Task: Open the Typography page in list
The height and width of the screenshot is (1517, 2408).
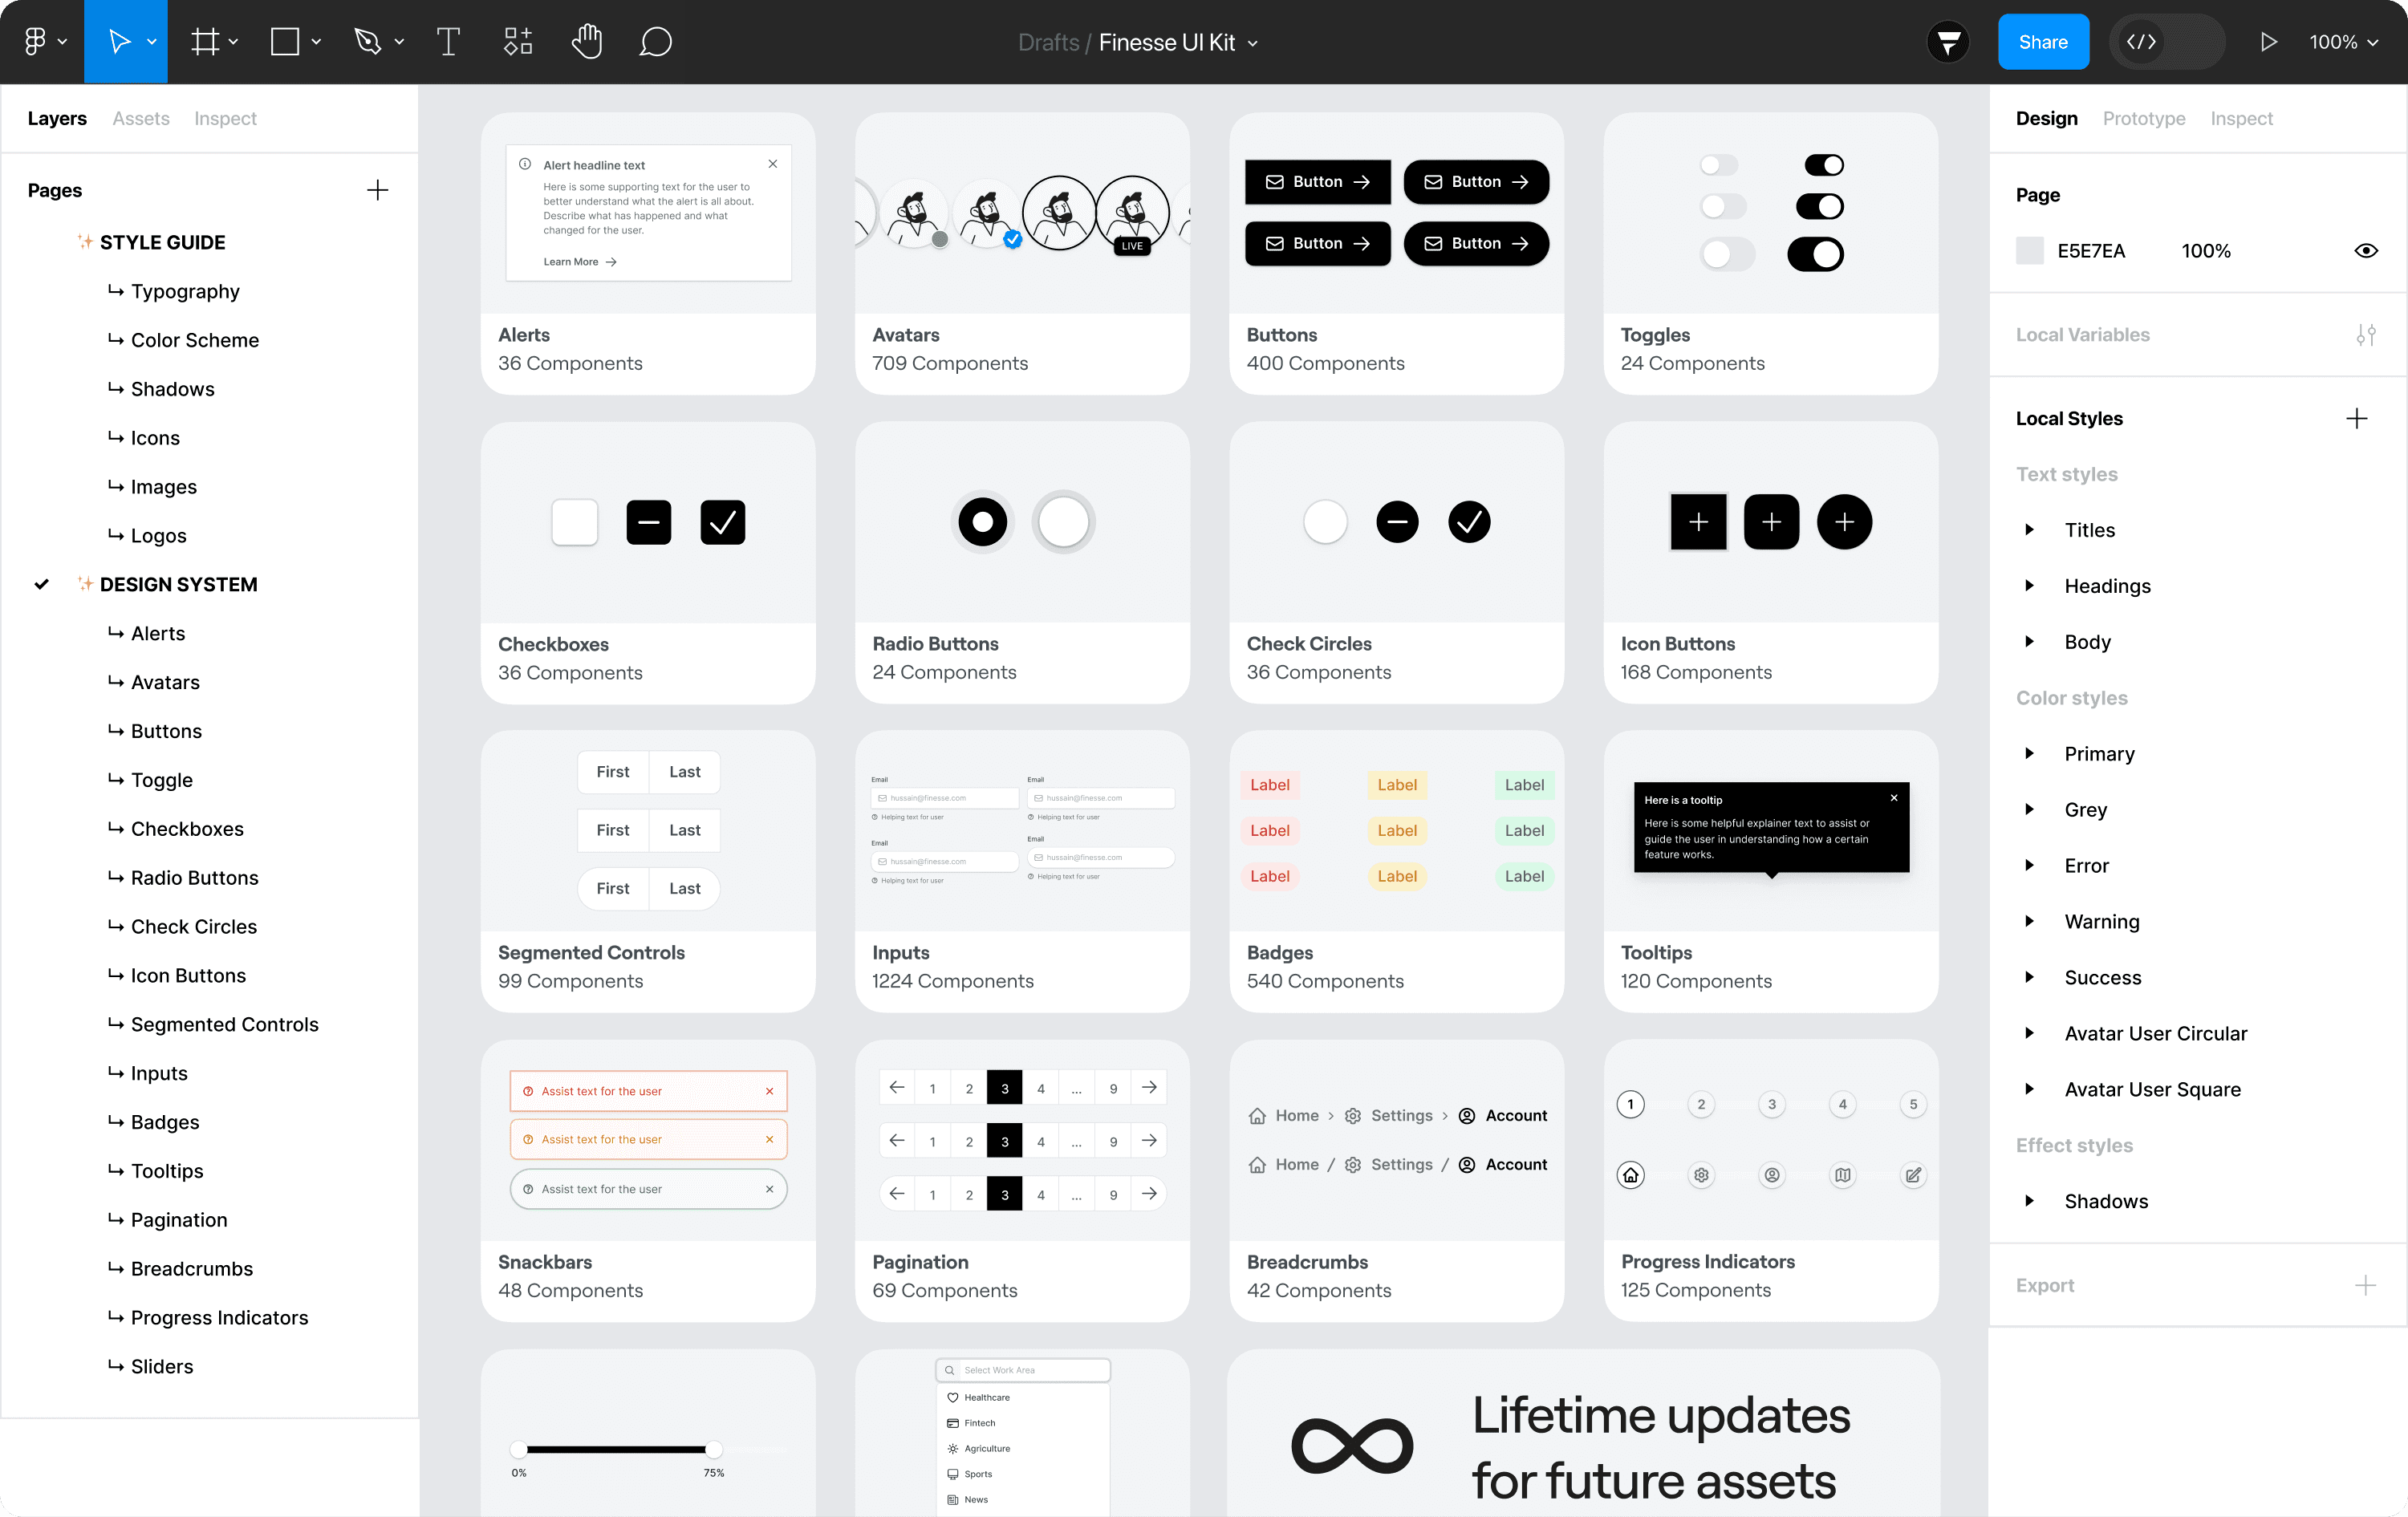Action: click(185, 291)
